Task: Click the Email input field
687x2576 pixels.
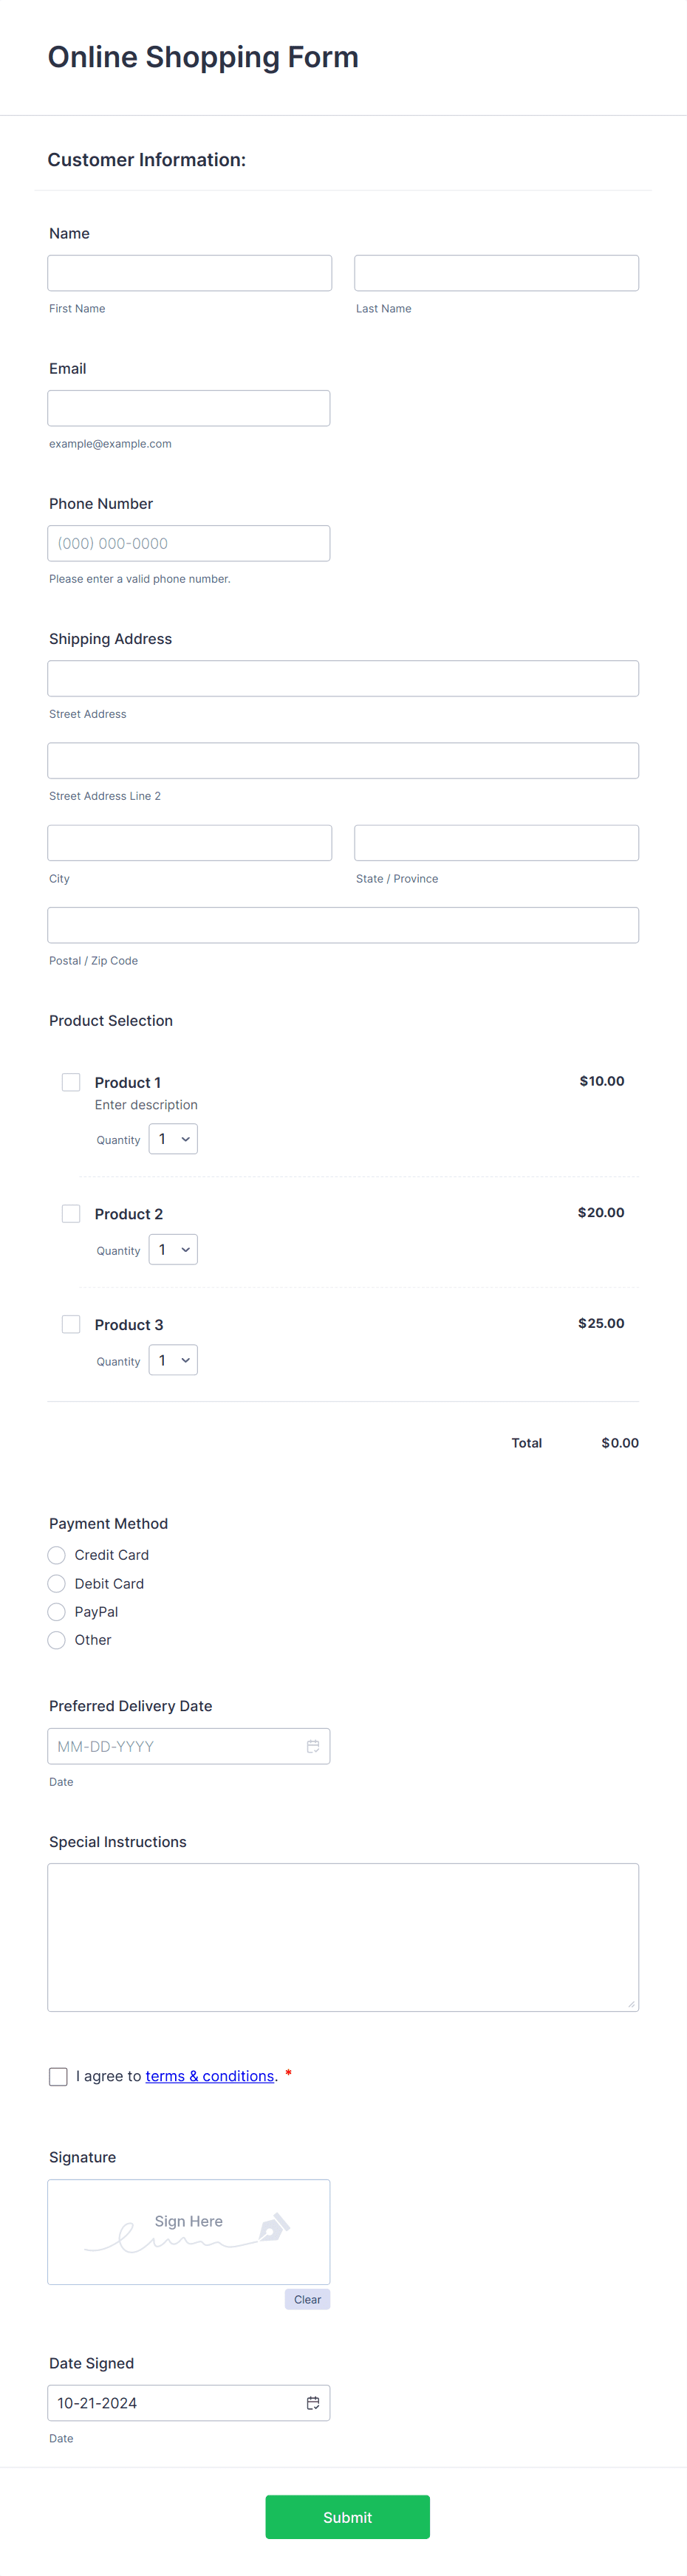Action: 188,407
